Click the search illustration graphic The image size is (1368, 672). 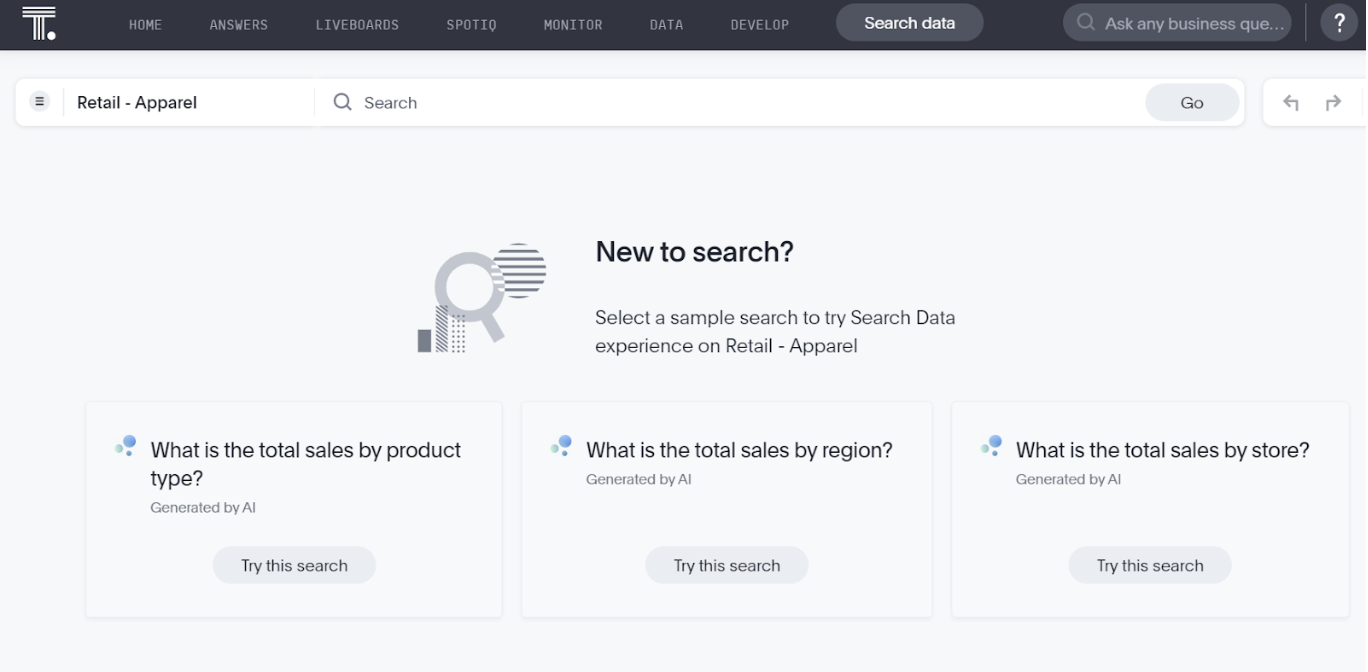click(x=482, y=298)
